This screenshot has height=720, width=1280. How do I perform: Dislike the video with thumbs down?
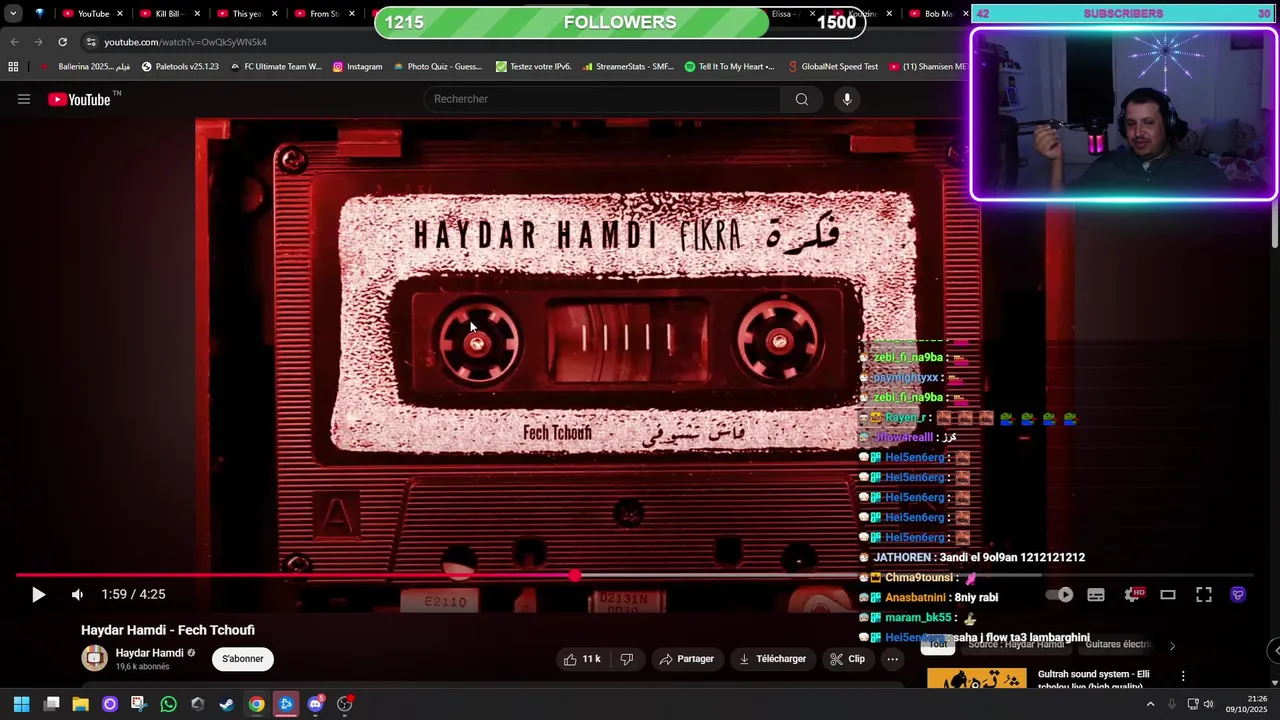[x=627, y=659]
